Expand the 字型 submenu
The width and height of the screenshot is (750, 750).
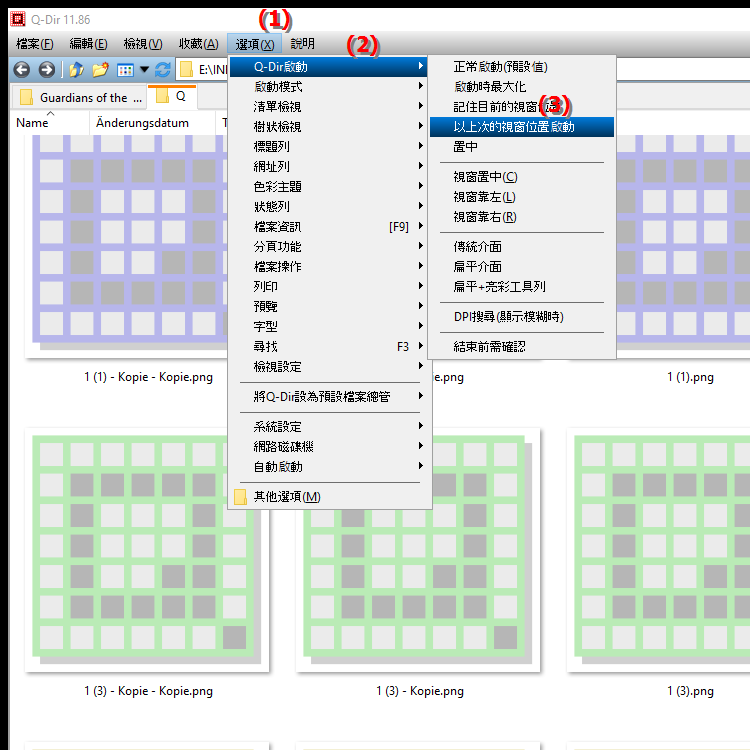tap(329, 327)
